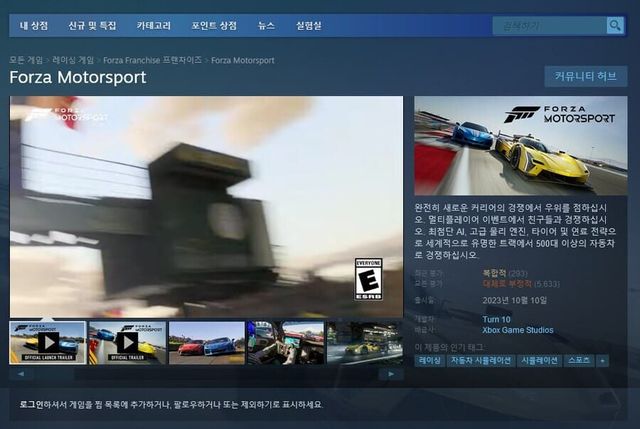Image resolution: width=640 pixels, height=429 pixels.
Task: Open the 내 상점 menu
Action: click(34, 25)
